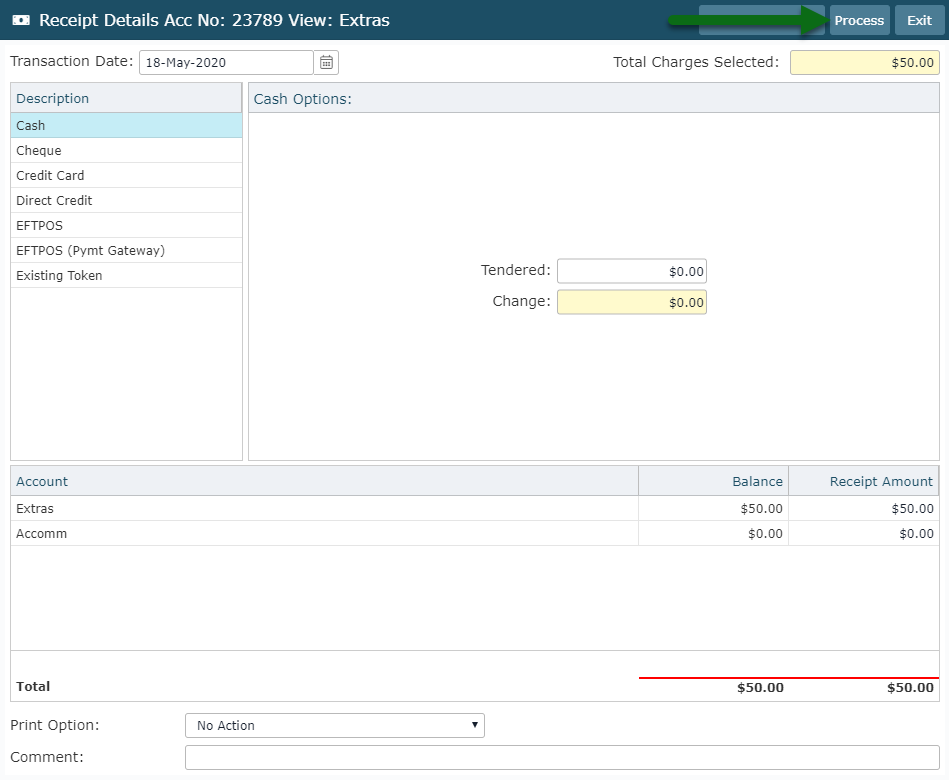This screenshot has height=780, width=949.
Task: Click the Extras row Balance $50.00 cell
Action: [x=714, y=509]
